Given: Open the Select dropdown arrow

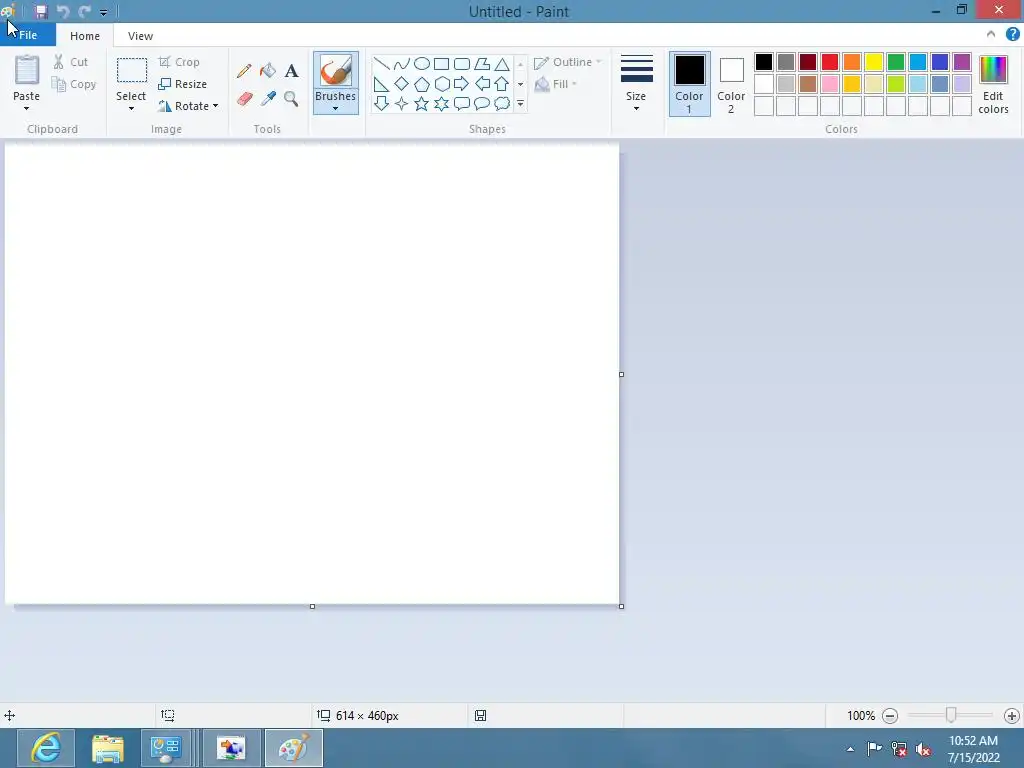Looking at the screenshot, I should click(x=131, y=108).
